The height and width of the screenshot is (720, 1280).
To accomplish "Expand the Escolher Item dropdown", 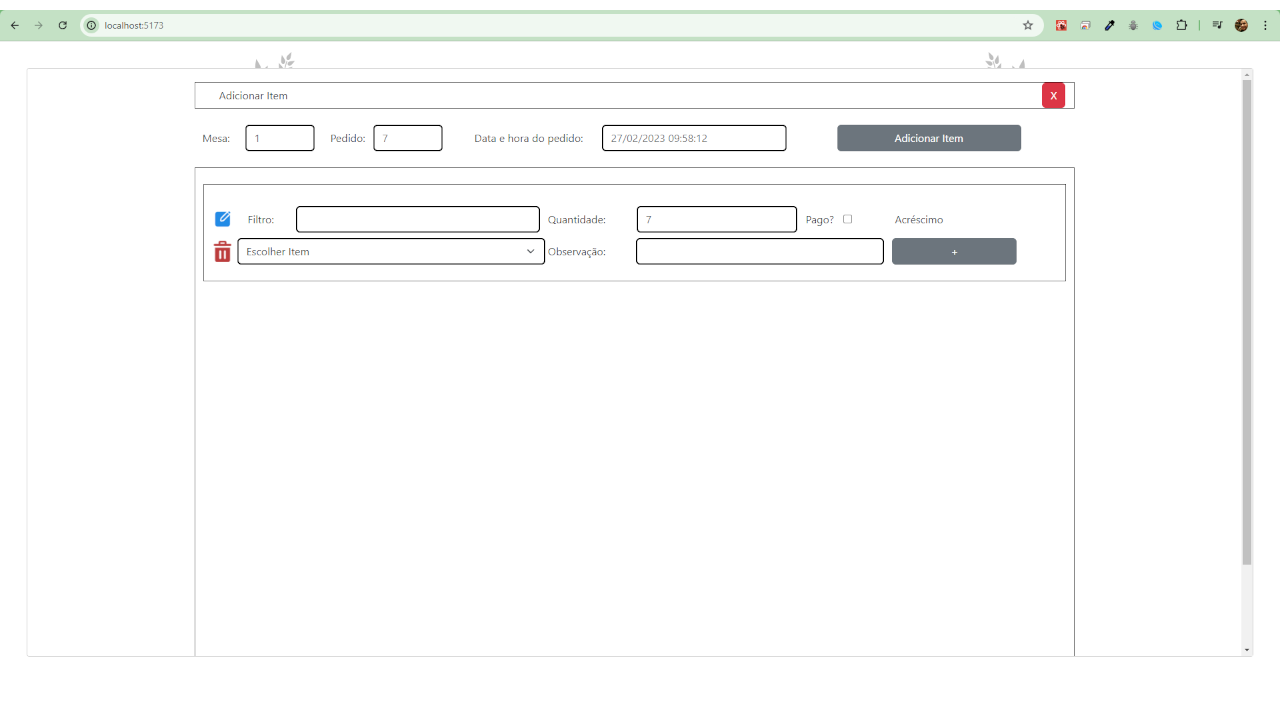I will (x=391, y=251).
